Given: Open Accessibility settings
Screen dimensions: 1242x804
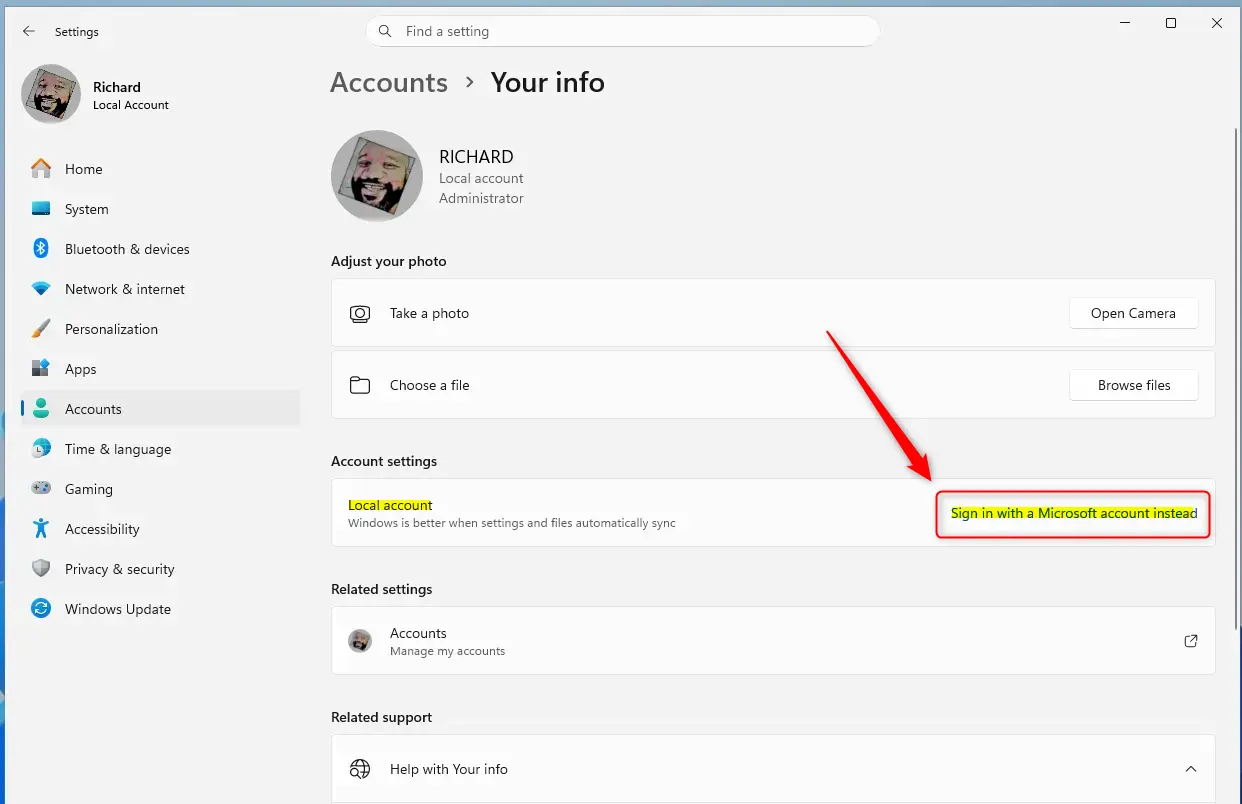Looking at the screenshot, I should click(160, 529).
